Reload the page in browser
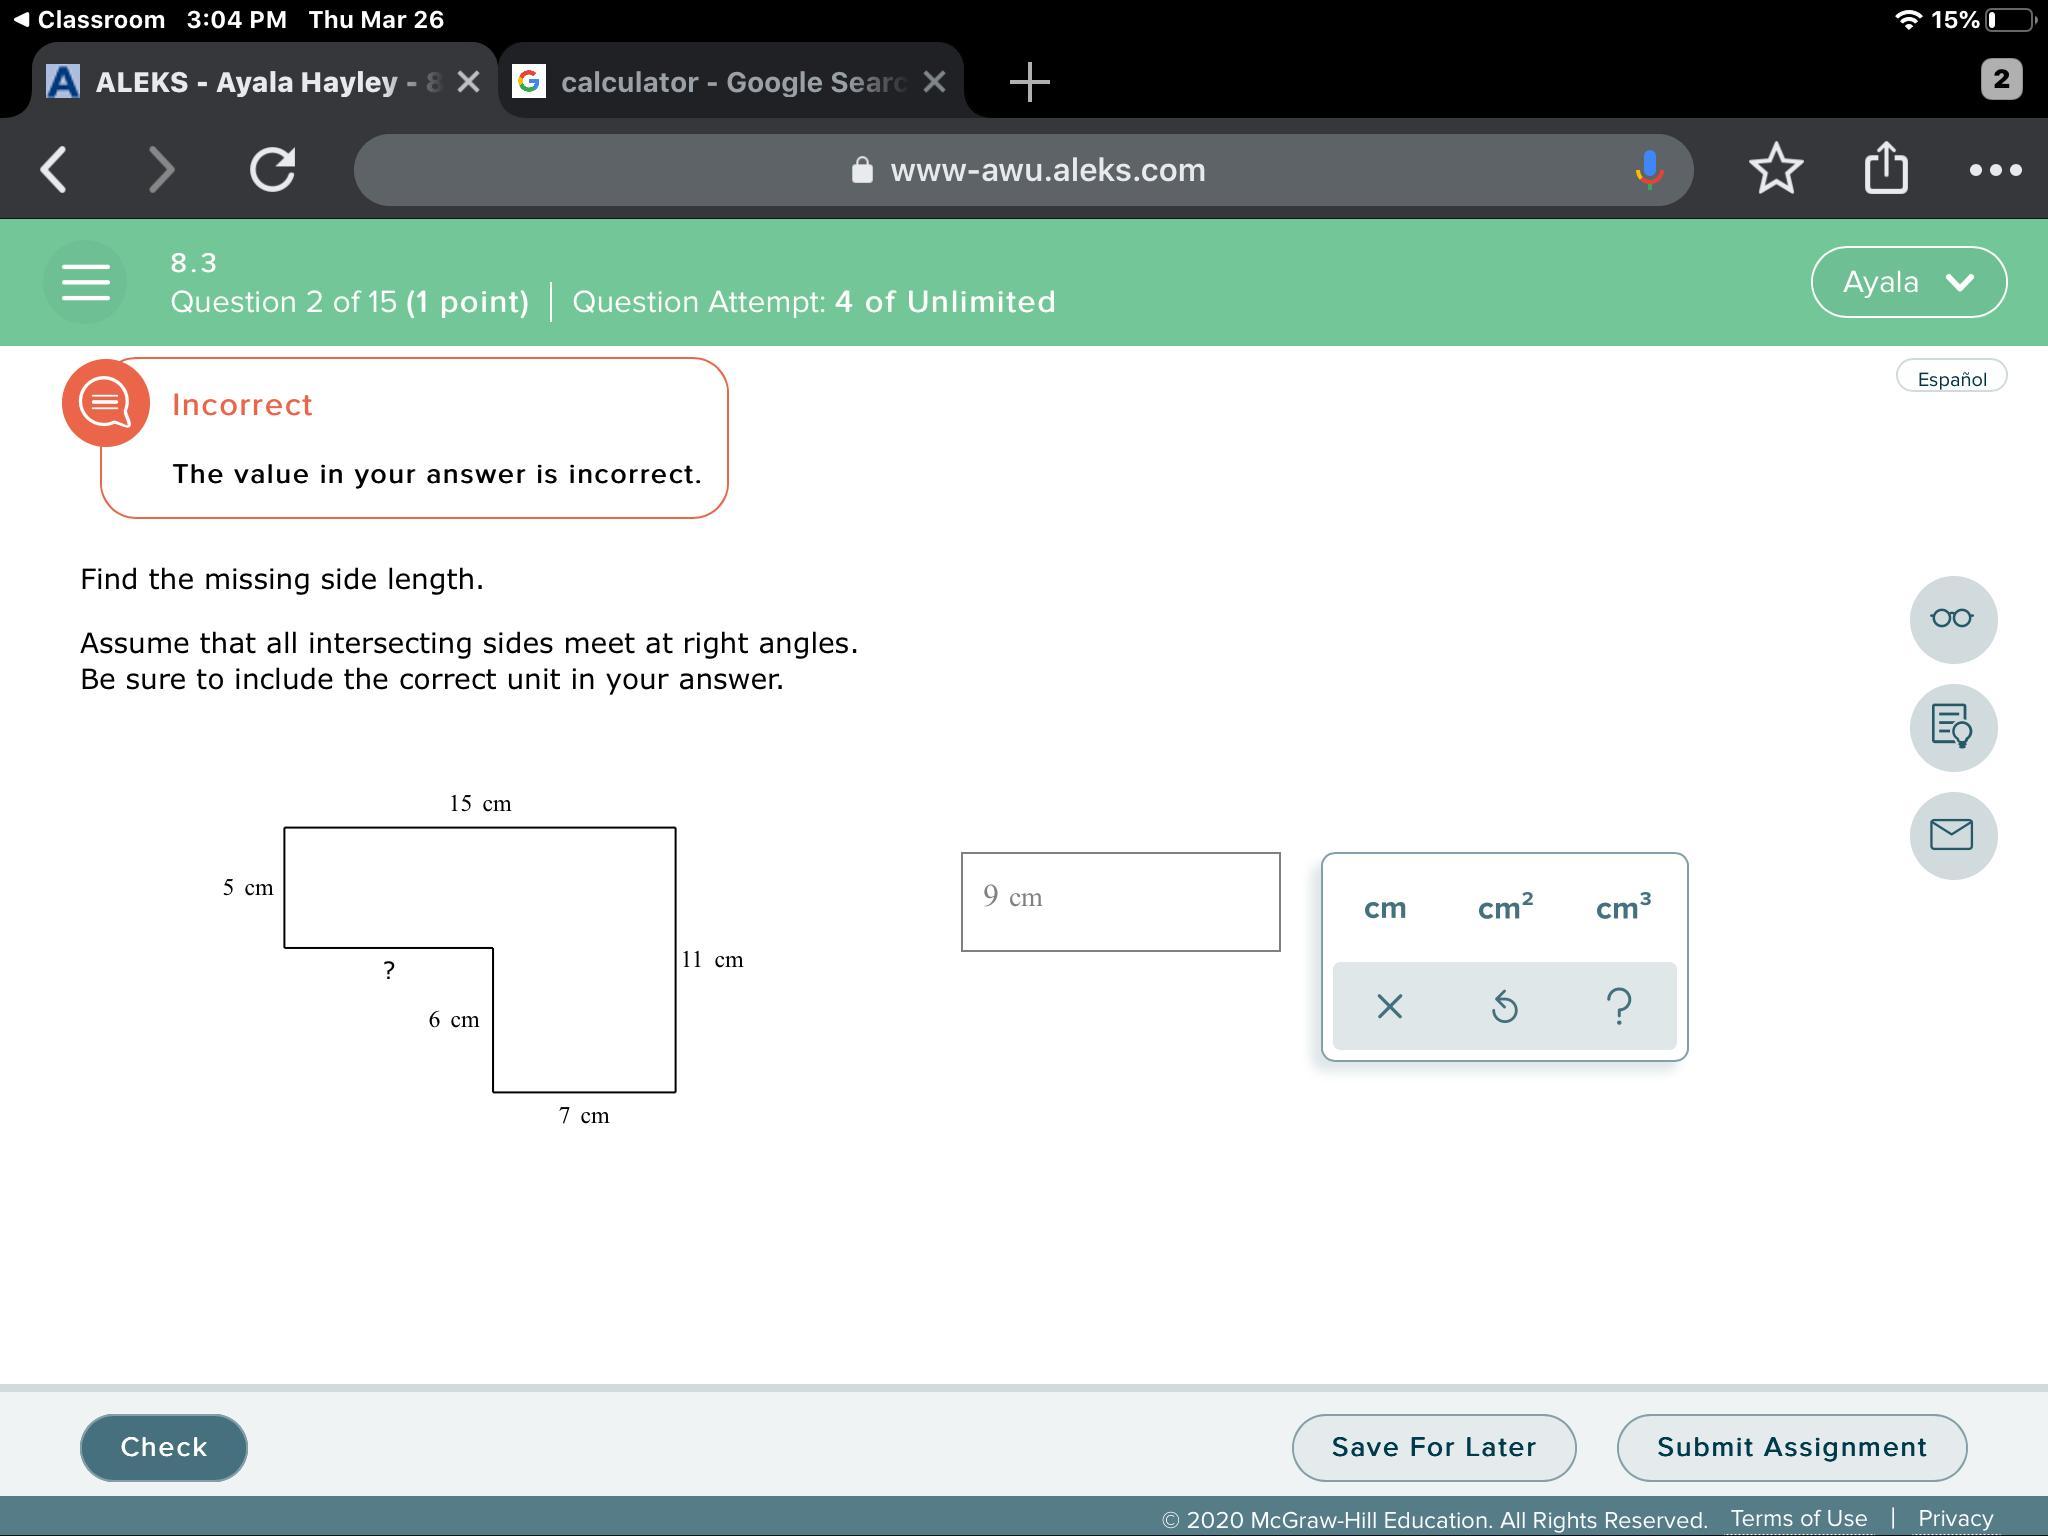Image resolution: width=2048 pixels, height=1536 pixels. point(272,169)
